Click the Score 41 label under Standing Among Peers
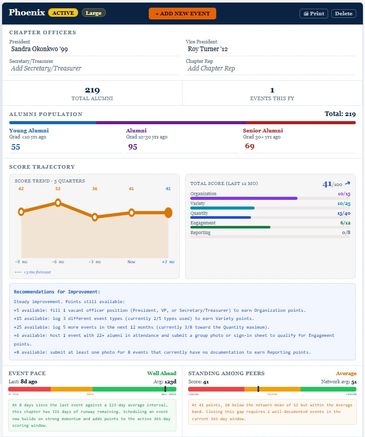 tap(198, 382)
